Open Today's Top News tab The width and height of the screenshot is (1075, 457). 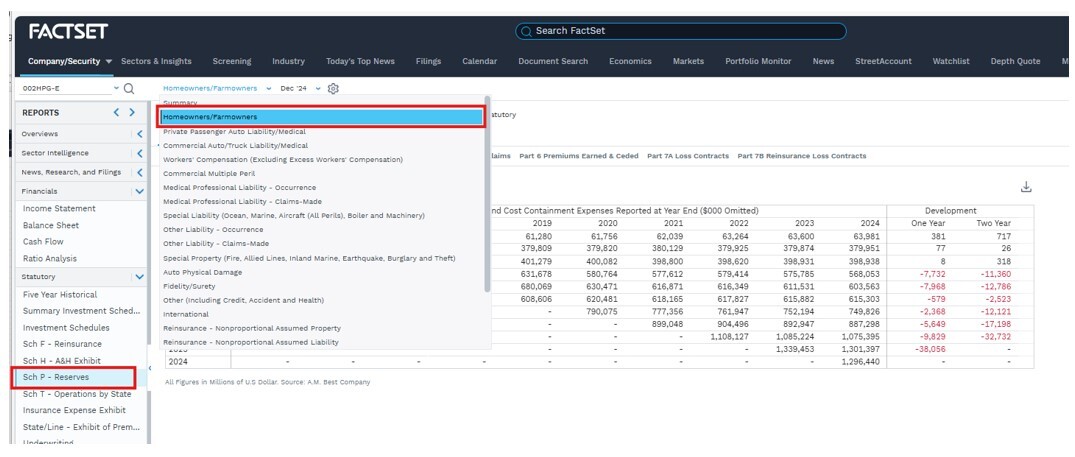(360, 61)
